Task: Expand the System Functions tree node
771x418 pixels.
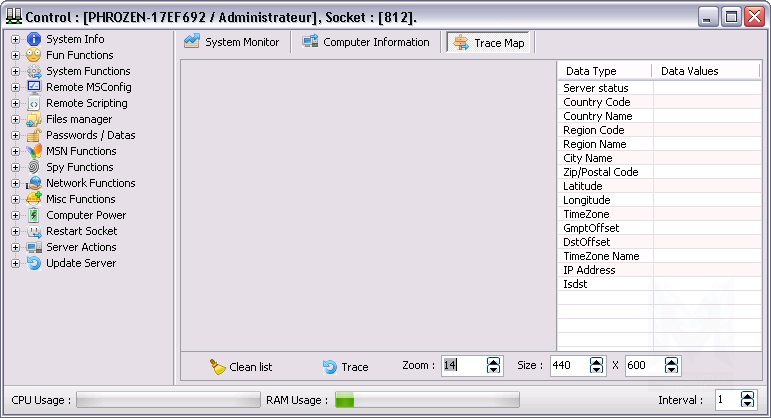Action: pos(15,71)
